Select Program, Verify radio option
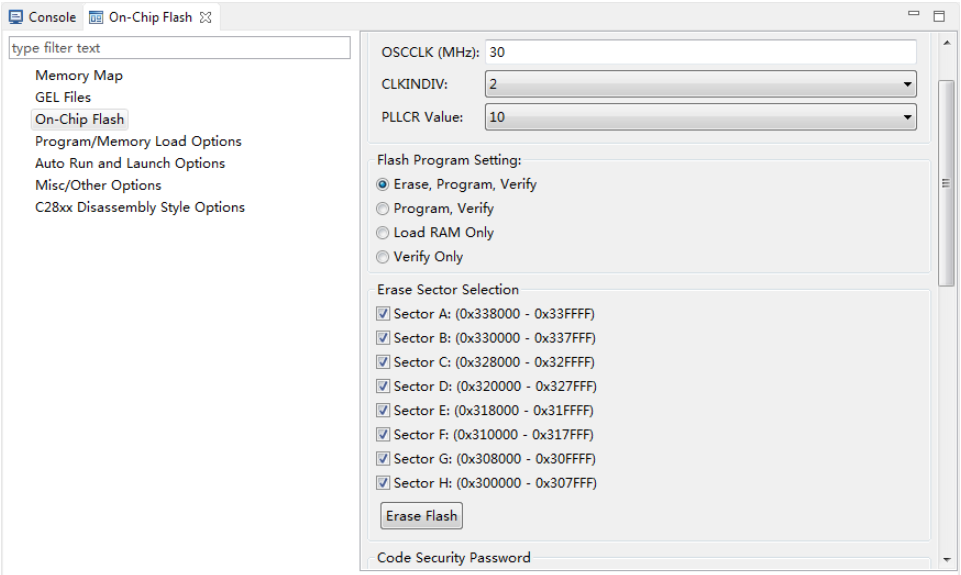This screenshot has height=575, width=961. coord(382,209)
